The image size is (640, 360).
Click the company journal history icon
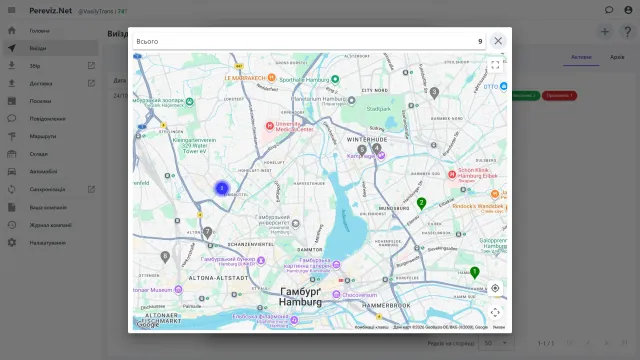tap(12, 225)
